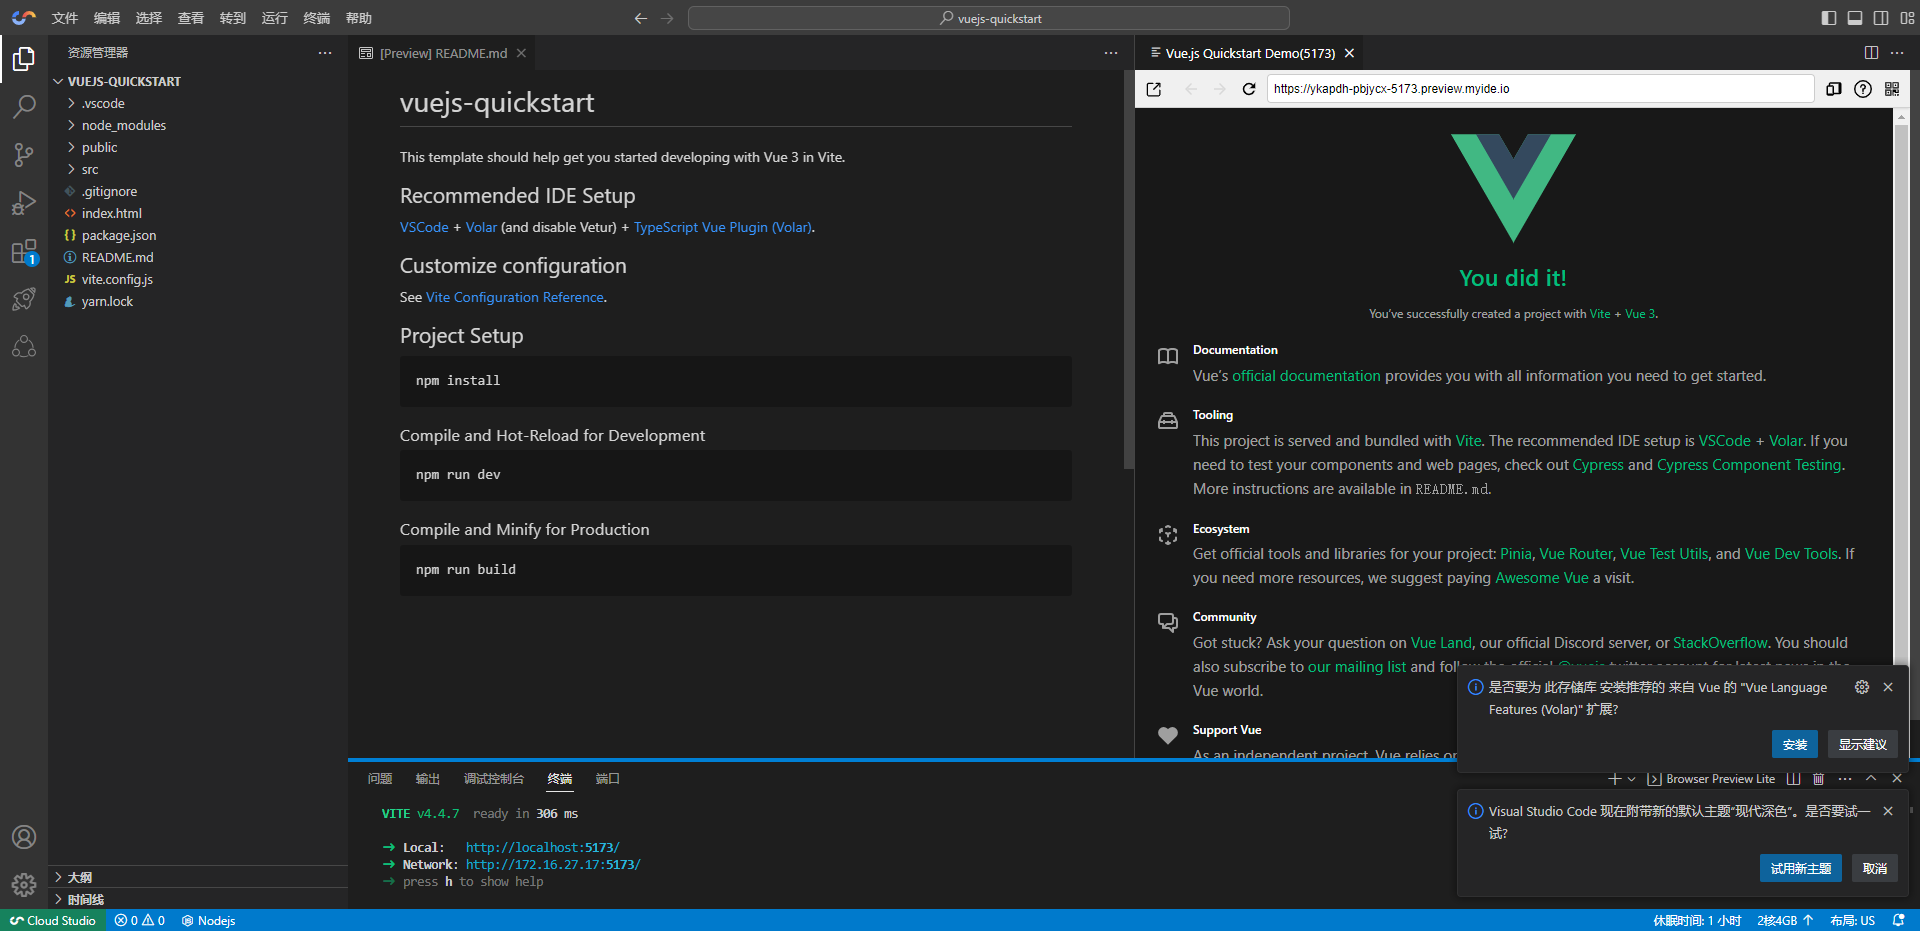Reload the browser preview page
Viewport: 1920px width, 931px height.
click(x=1249, y=89)
